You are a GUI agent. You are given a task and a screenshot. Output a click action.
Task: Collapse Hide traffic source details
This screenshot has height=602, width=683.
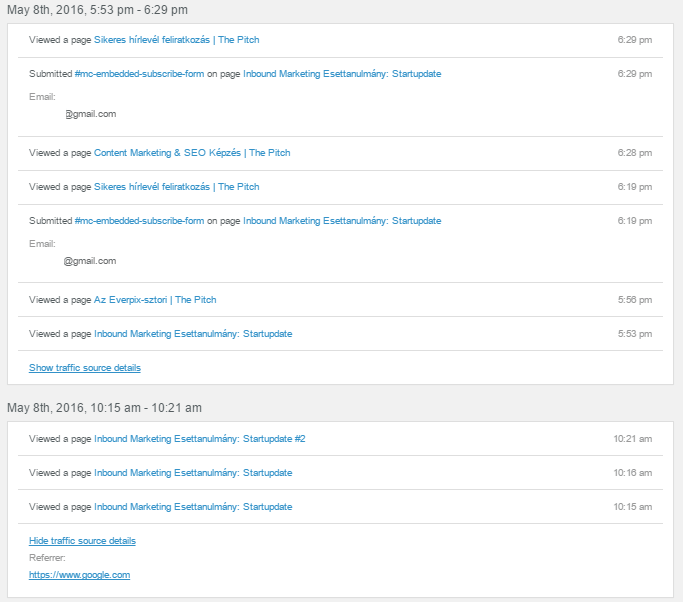click(82, 541)
